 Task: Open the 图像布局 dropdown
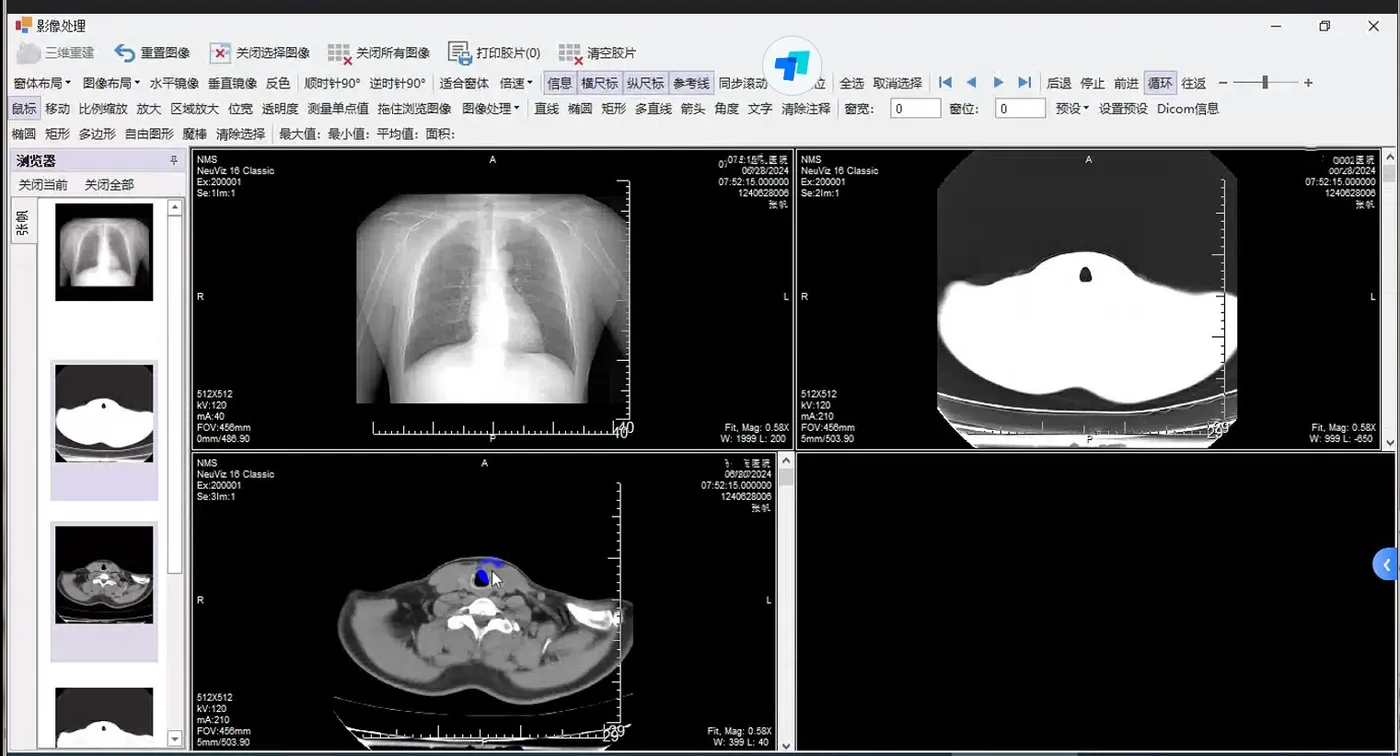click(111, 83)
